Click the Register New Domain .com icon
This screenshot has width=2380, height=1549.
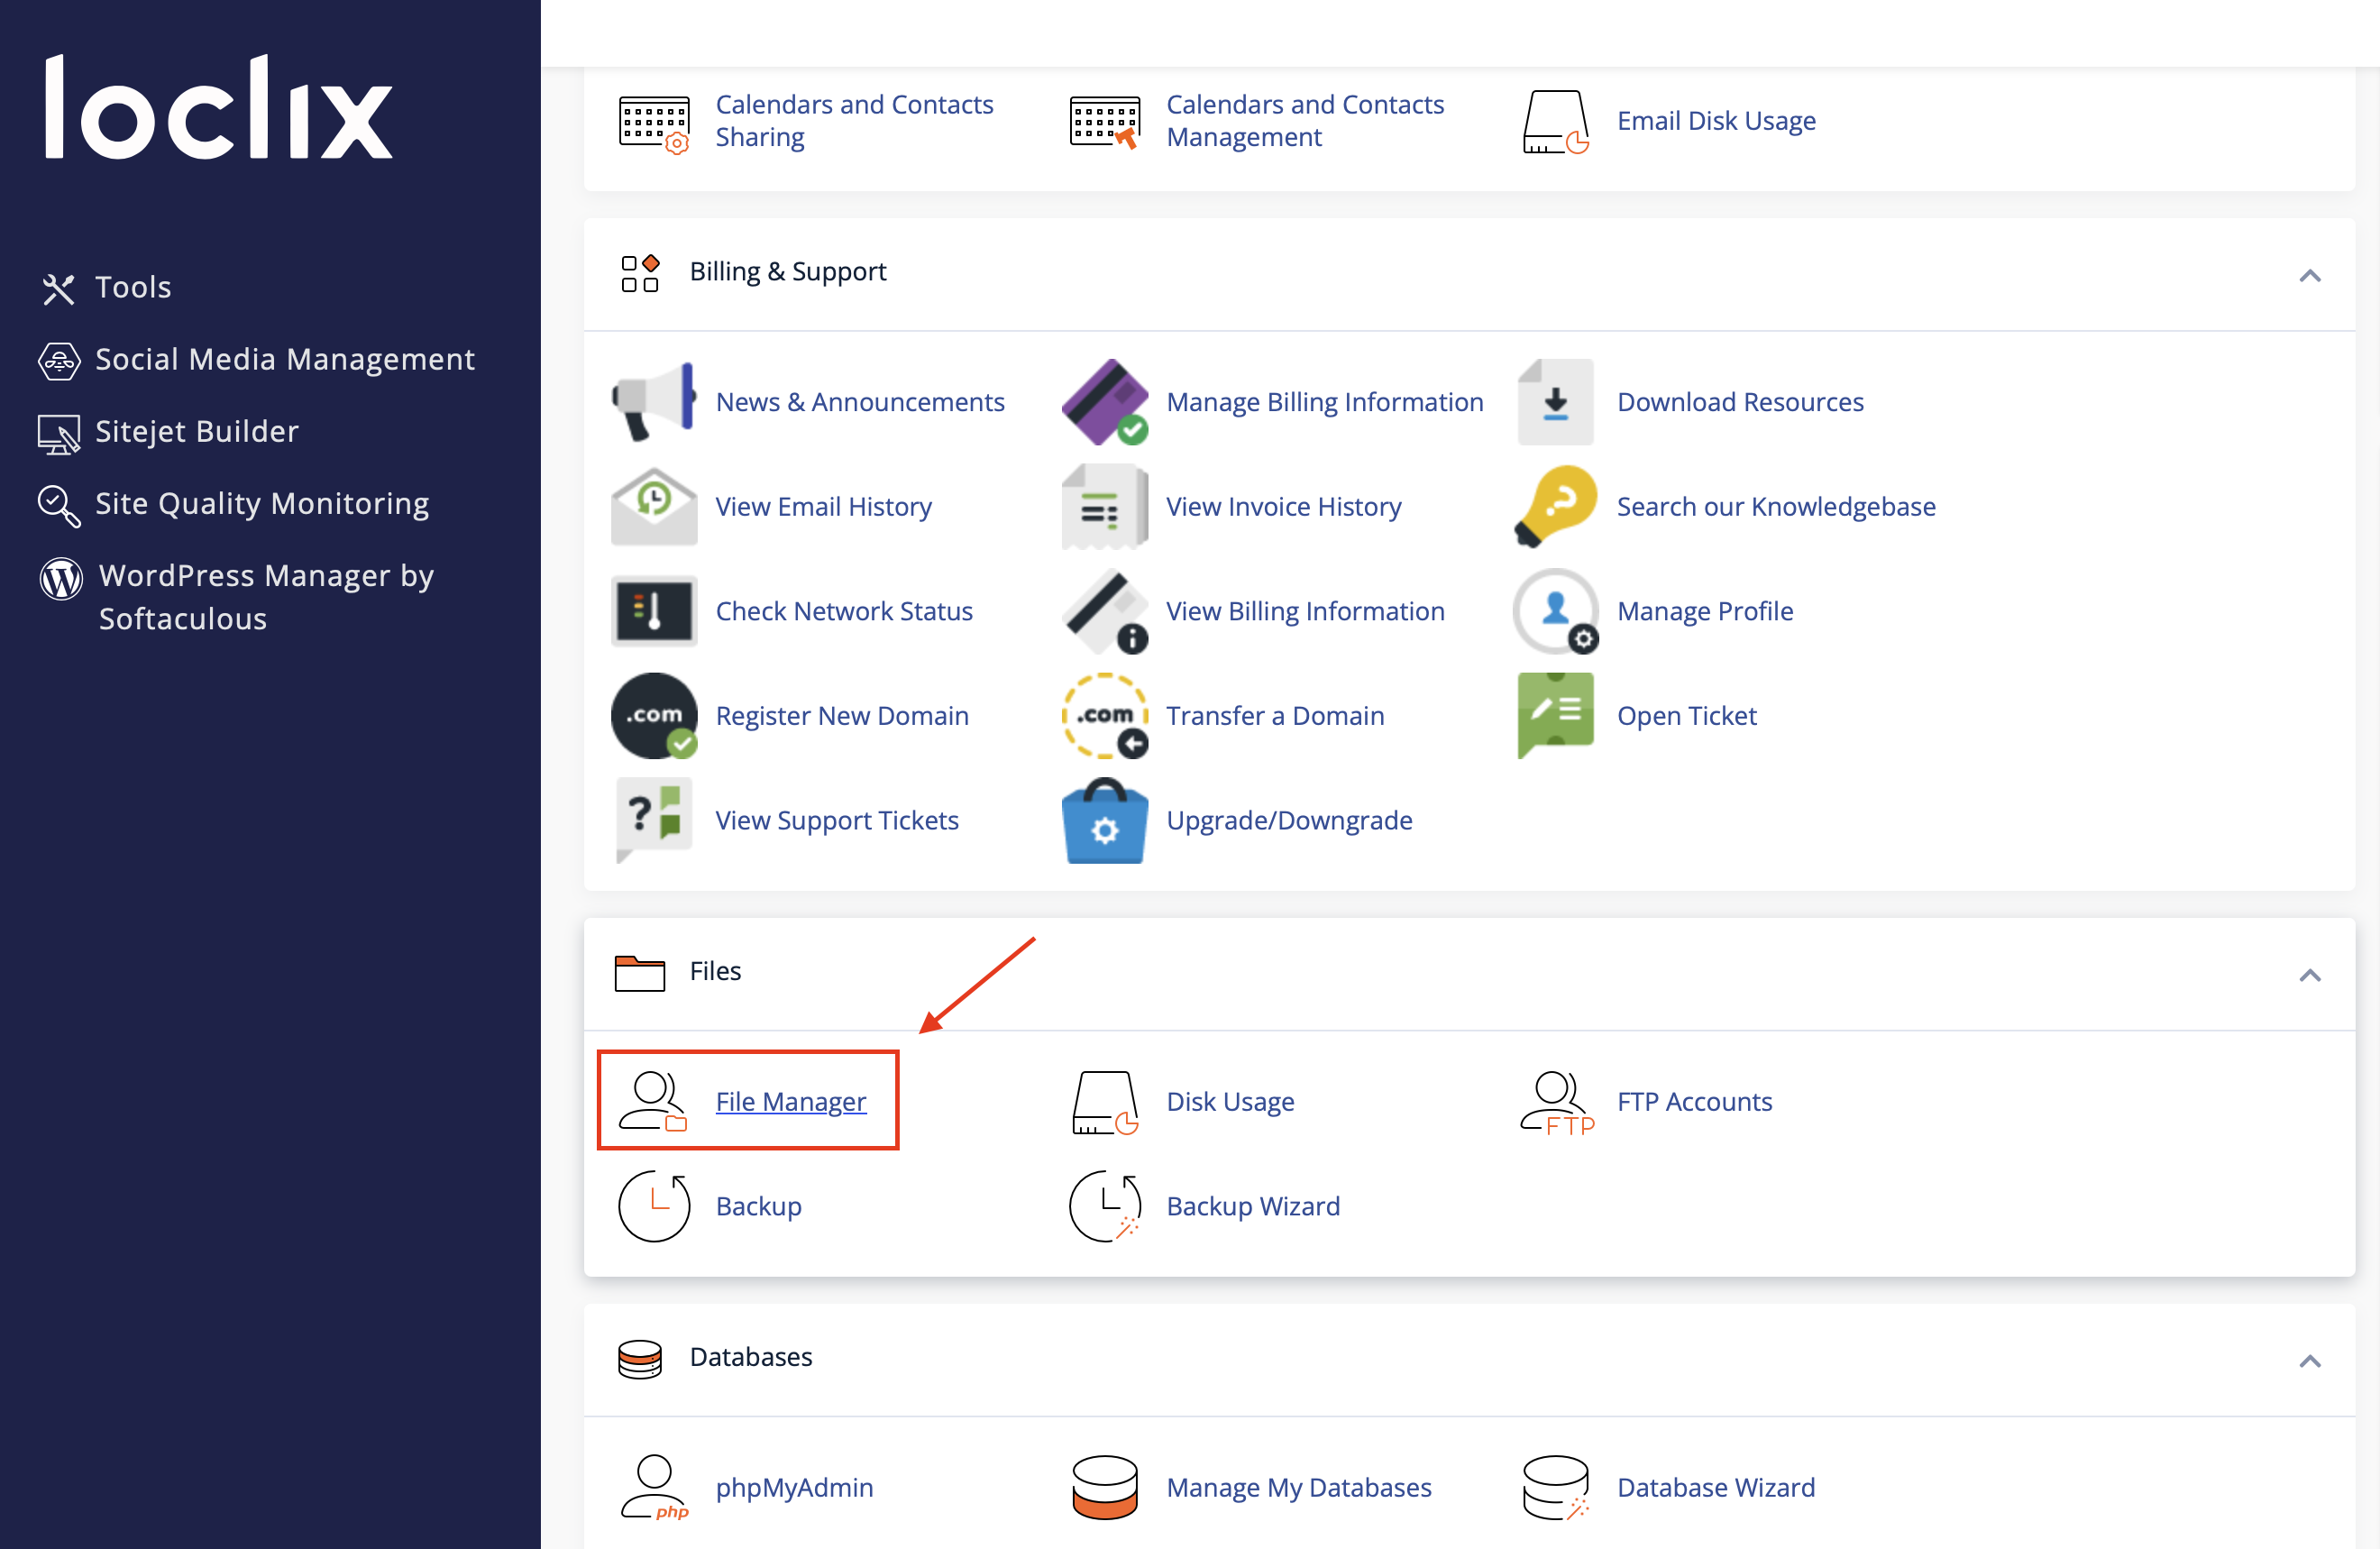653,715
